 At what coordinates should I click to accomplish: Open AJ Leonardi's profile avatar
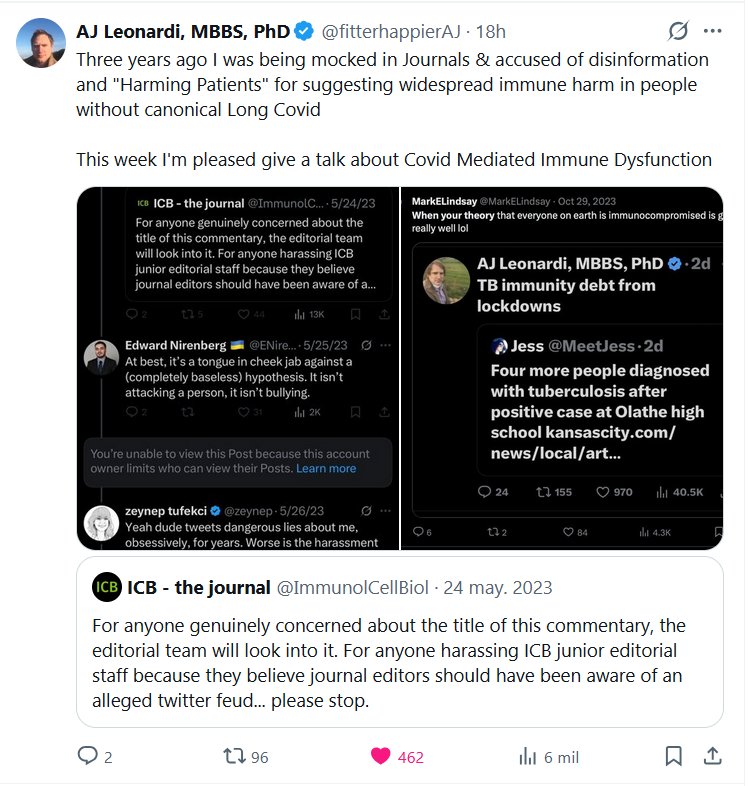[x=40, y=43]
